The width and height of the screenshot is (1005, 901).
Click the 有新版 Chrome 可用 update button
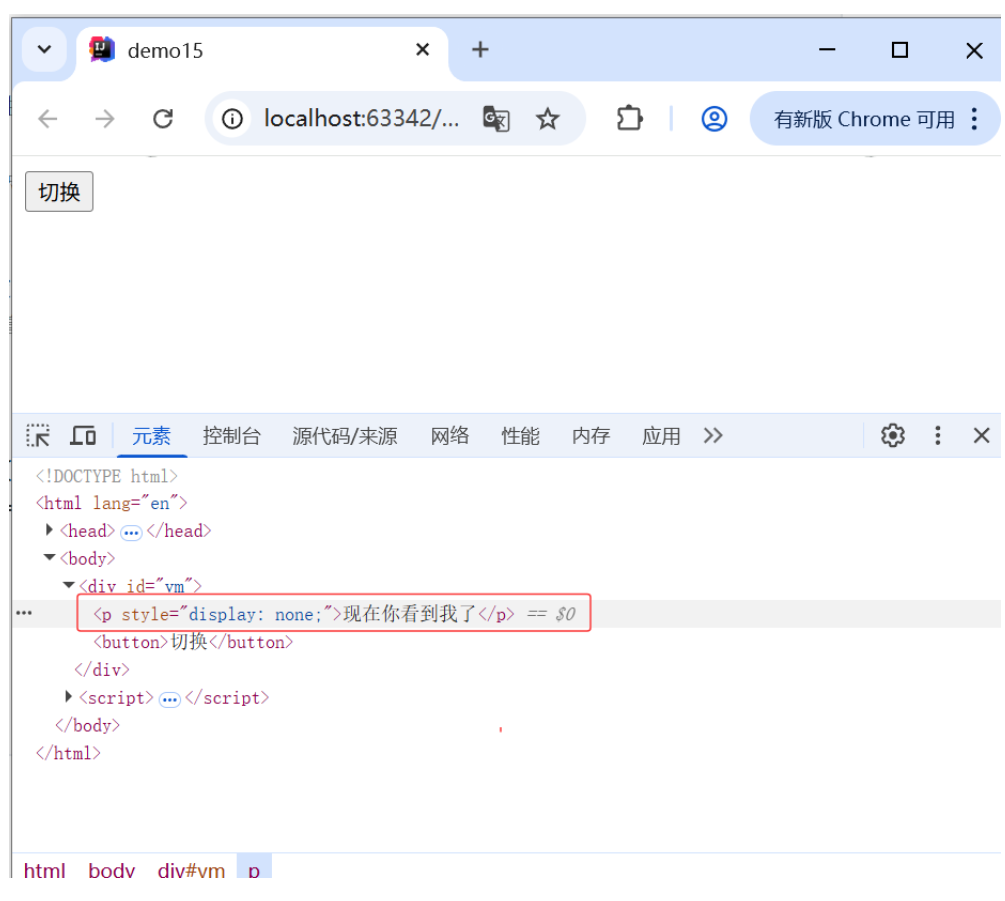[x=863, y=119]
